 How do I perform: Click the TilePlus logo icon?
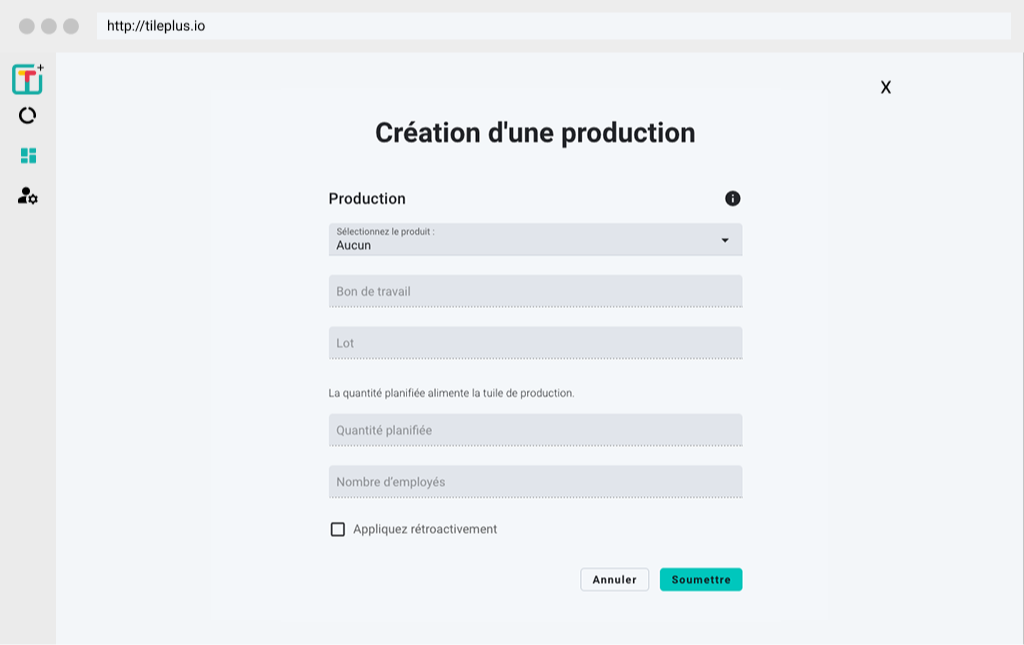[x=27, y=79]
